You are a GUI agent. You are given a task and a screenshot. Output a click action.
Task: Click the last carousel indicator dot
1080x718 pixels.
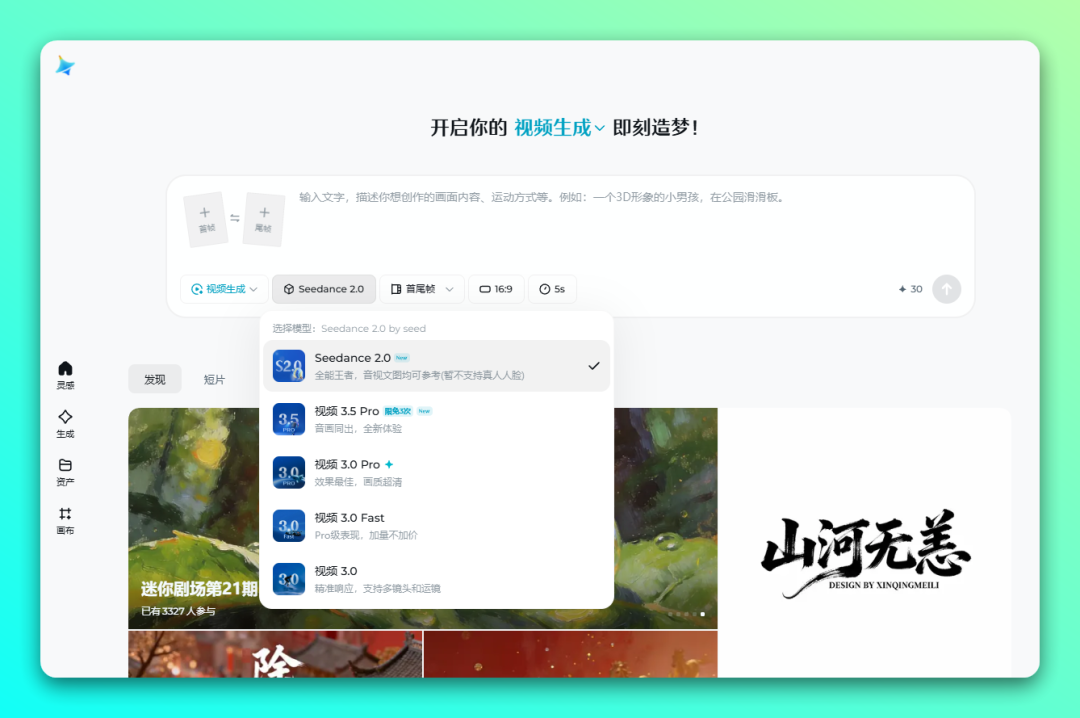coord(702,614)
